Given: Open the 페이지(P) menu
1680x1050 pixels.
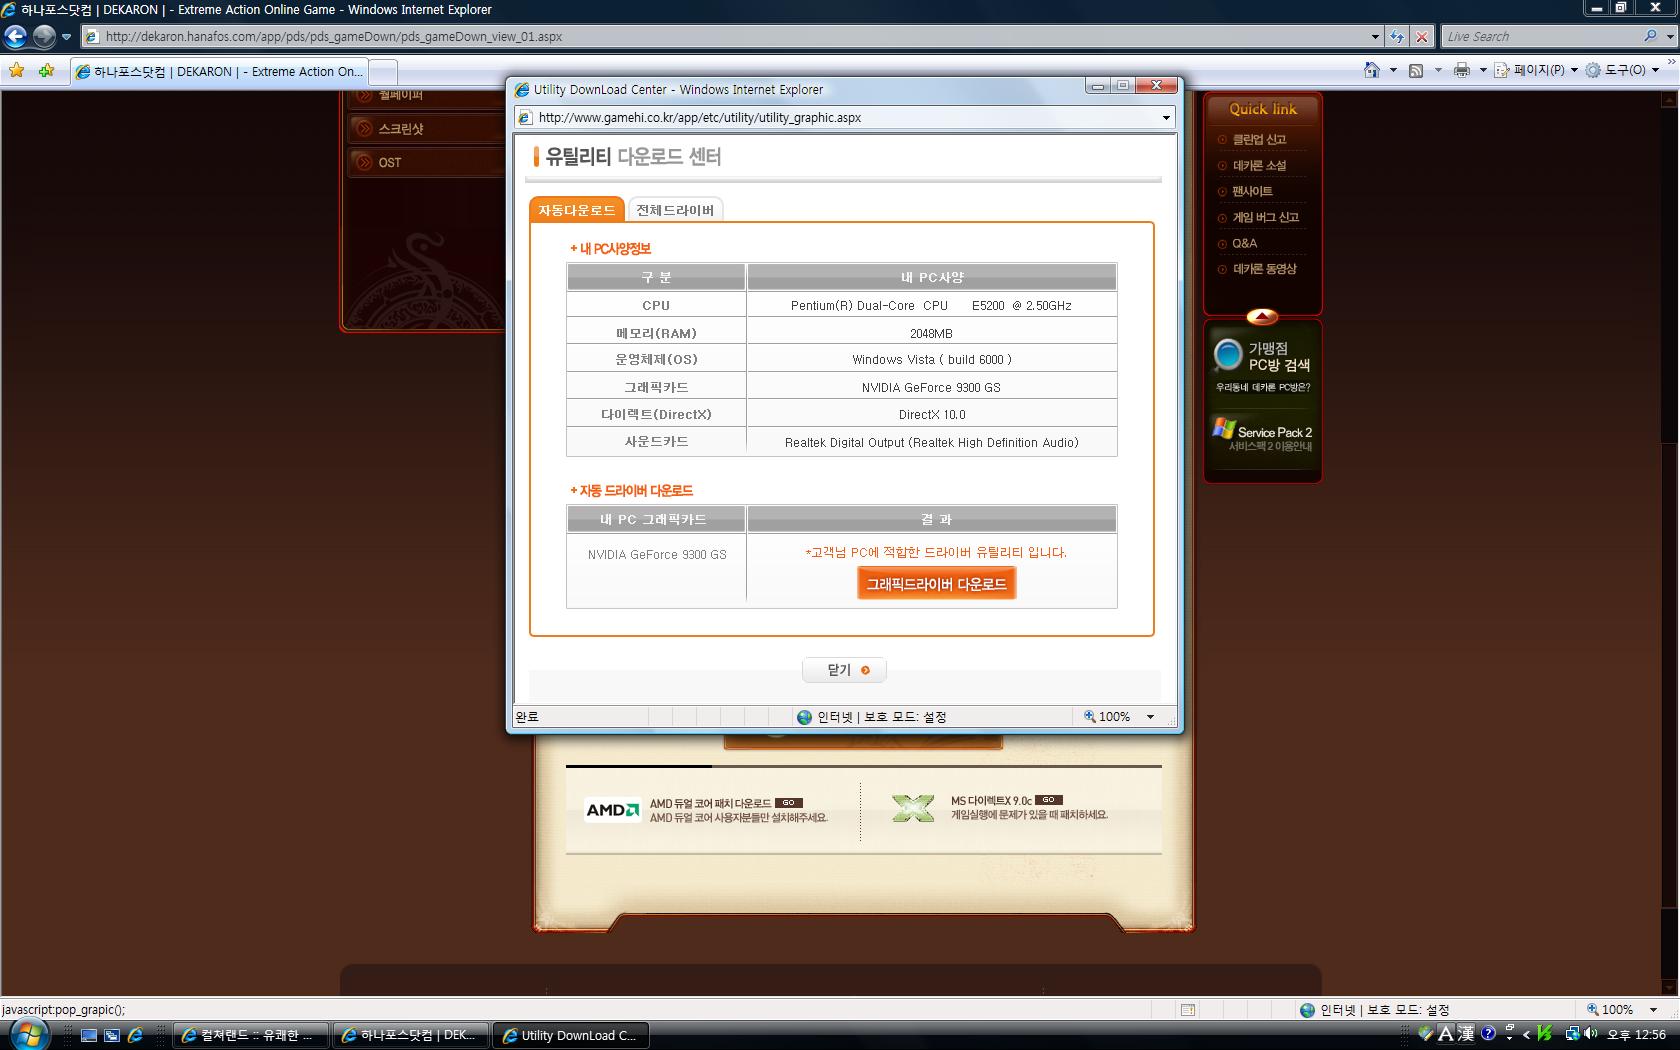Looking at the screenshot, I should (1536, 70).
